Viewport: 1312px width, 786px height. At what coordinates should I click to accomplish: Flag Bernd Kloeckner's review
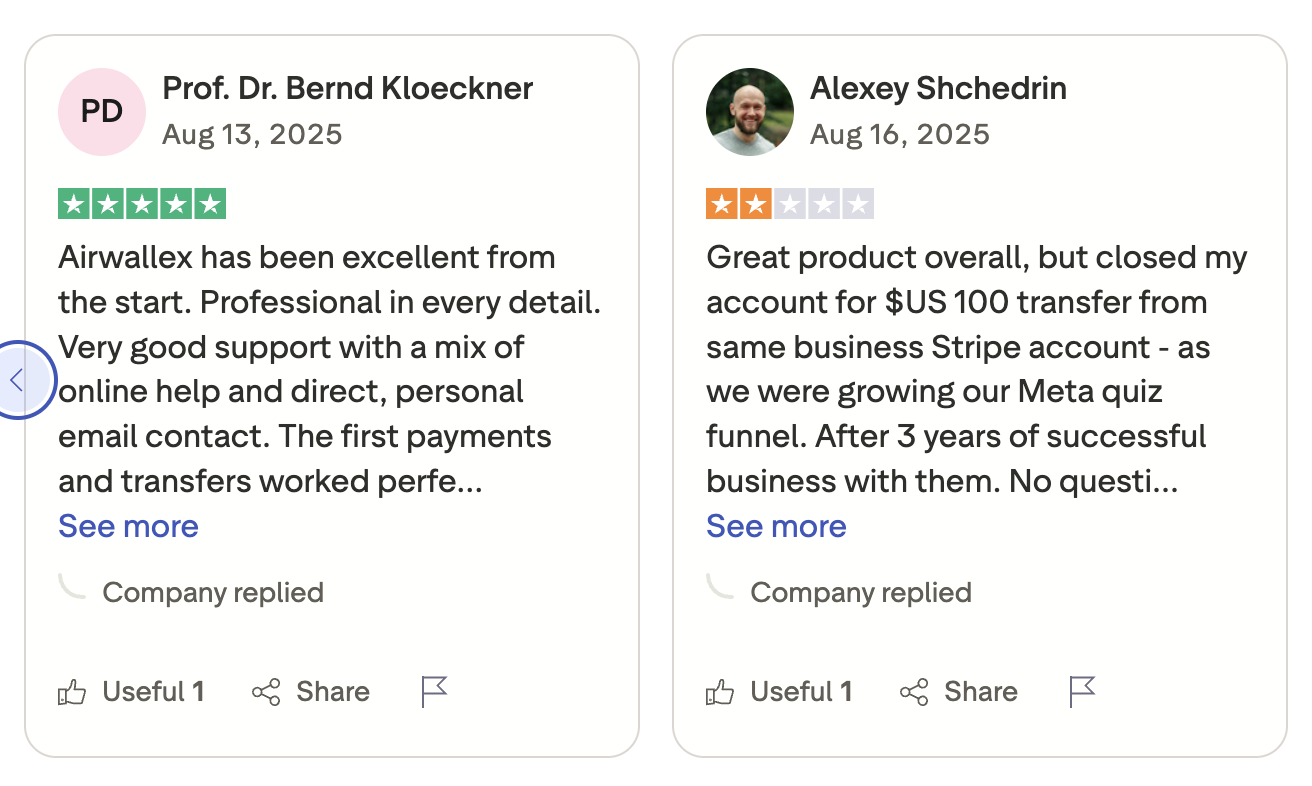click(434, 691)
